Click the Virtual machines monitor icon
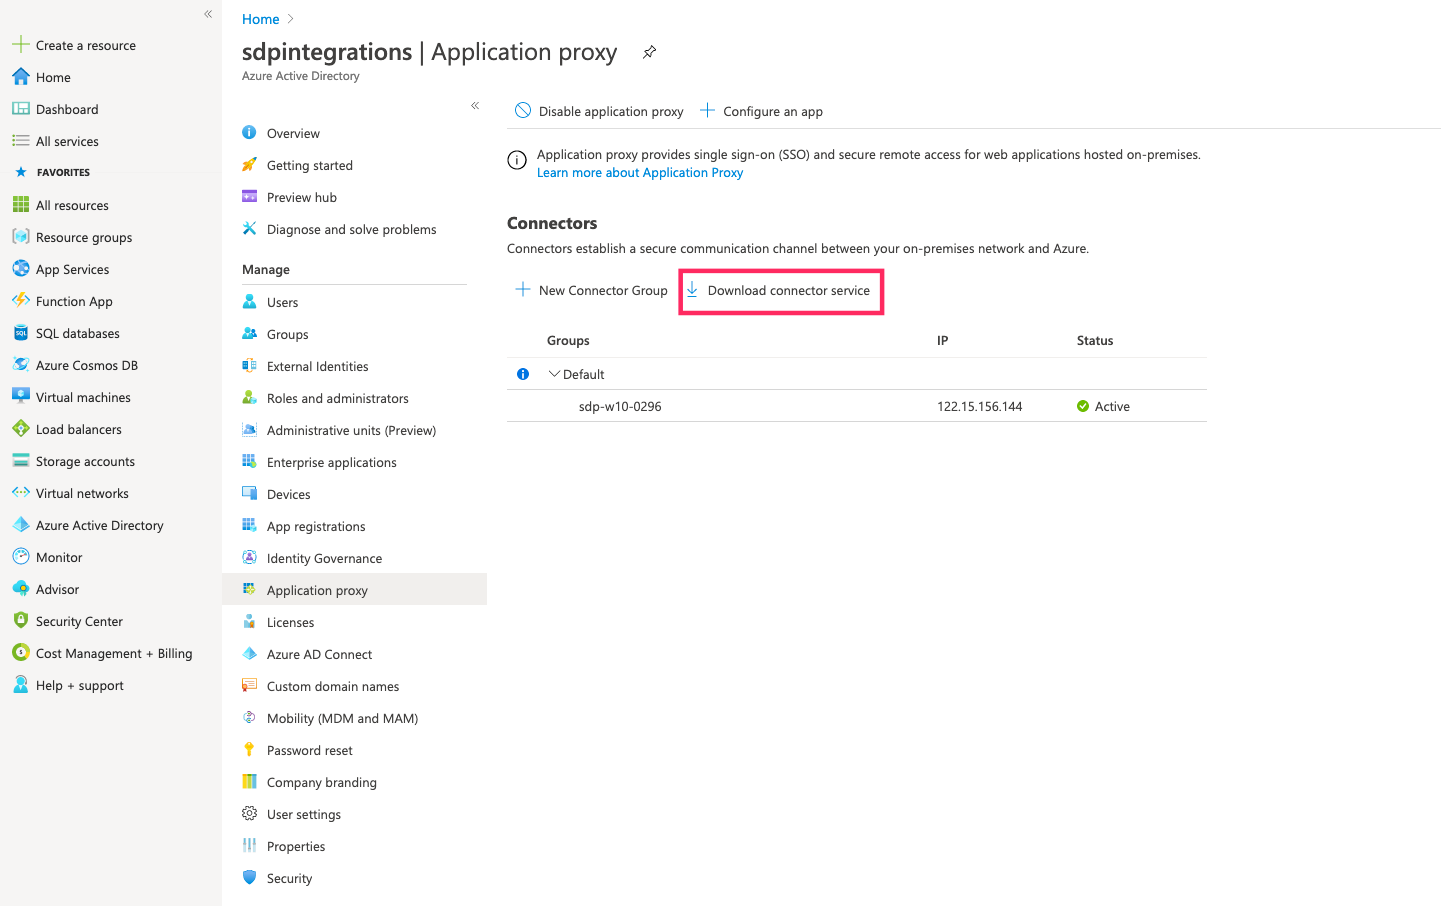The height and width of the screenshot is (906, 1441). click(20, 397)
